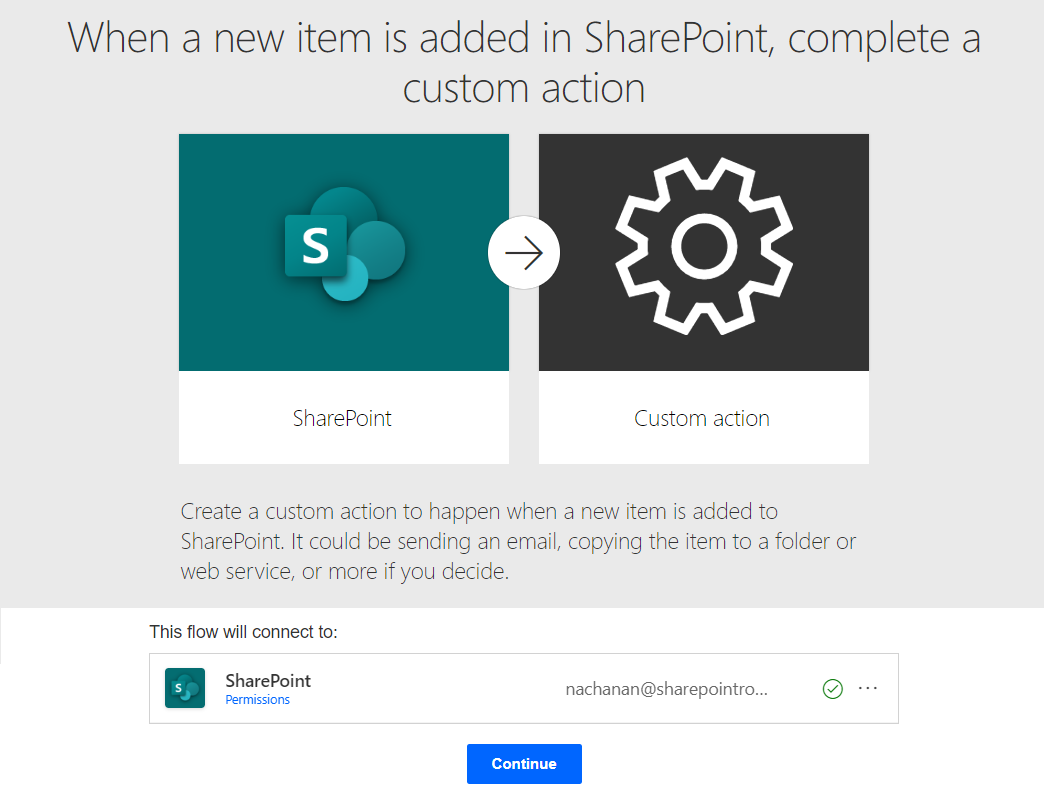This screenshot has height=802, width=1044.
Task: Select the Custom action caption below gear tile
Action: point(702,418)
